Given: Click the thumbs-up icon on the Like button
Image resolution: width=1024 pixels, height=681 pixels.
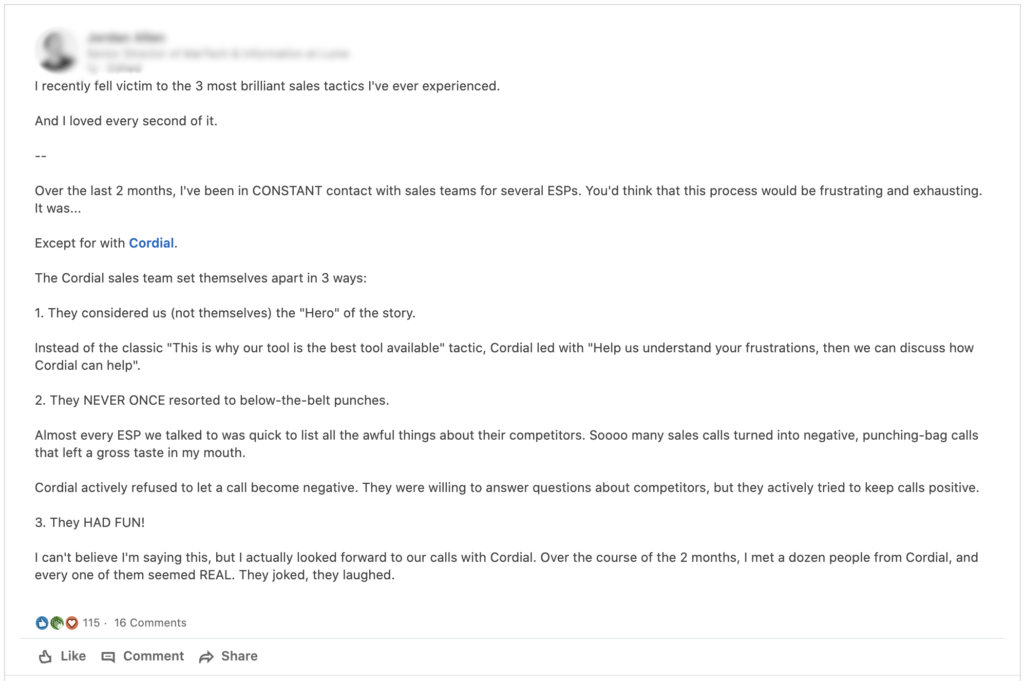Looking at the screenshot, I should click(45, 657).
